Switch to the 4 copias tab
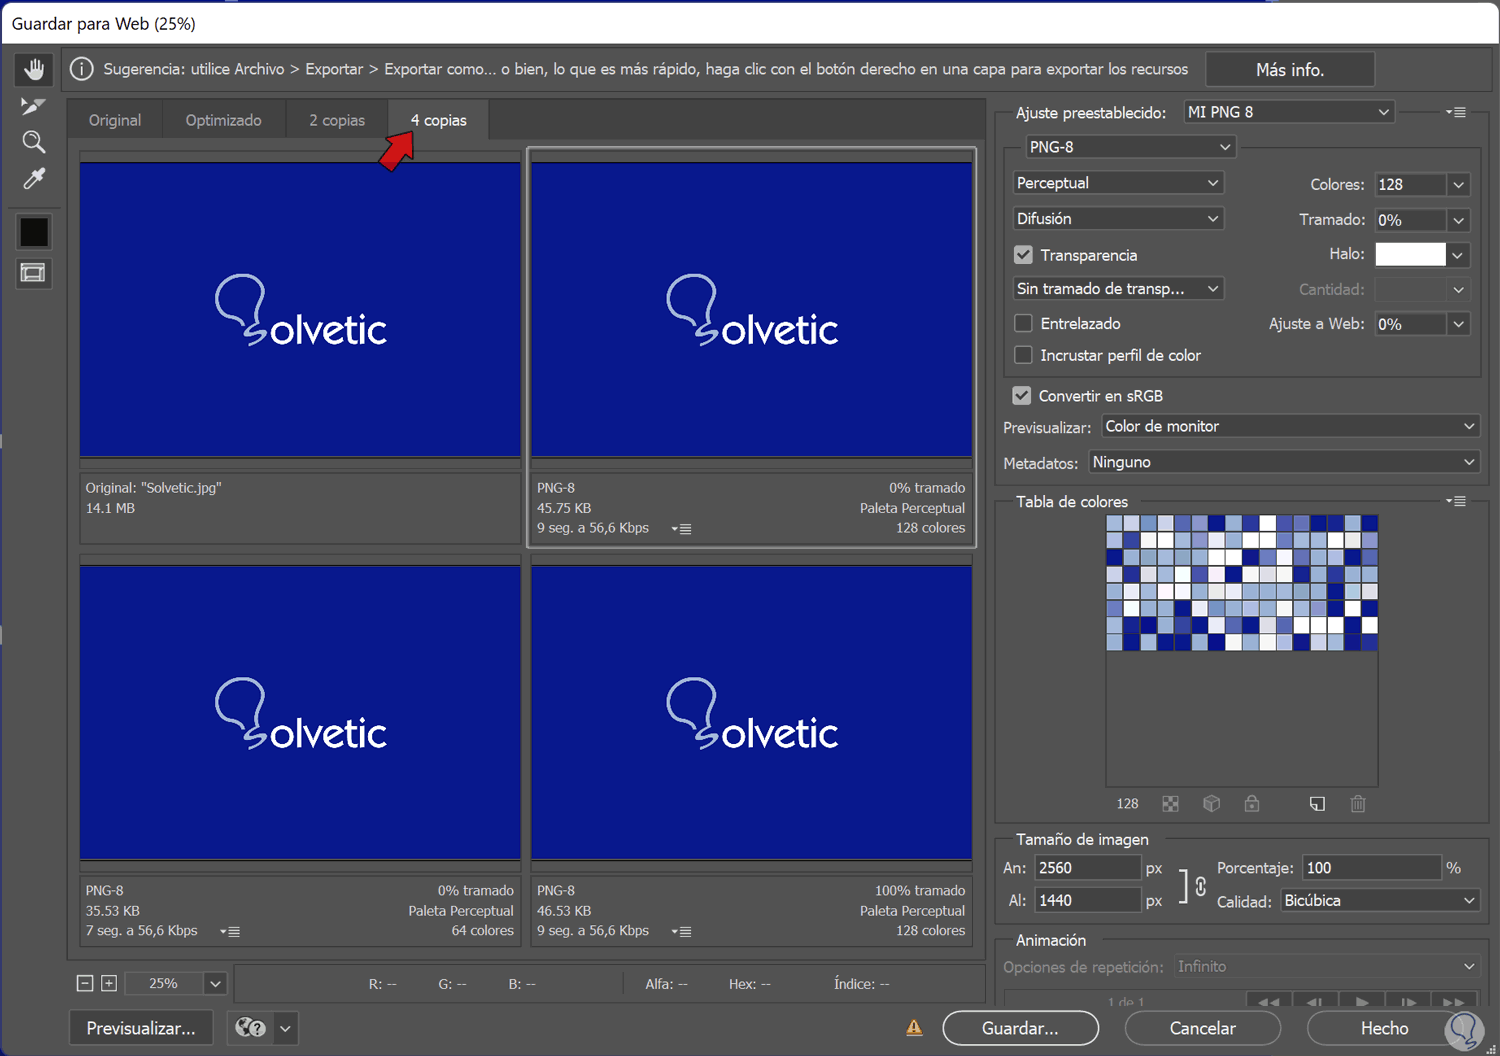 click(439, 120)
